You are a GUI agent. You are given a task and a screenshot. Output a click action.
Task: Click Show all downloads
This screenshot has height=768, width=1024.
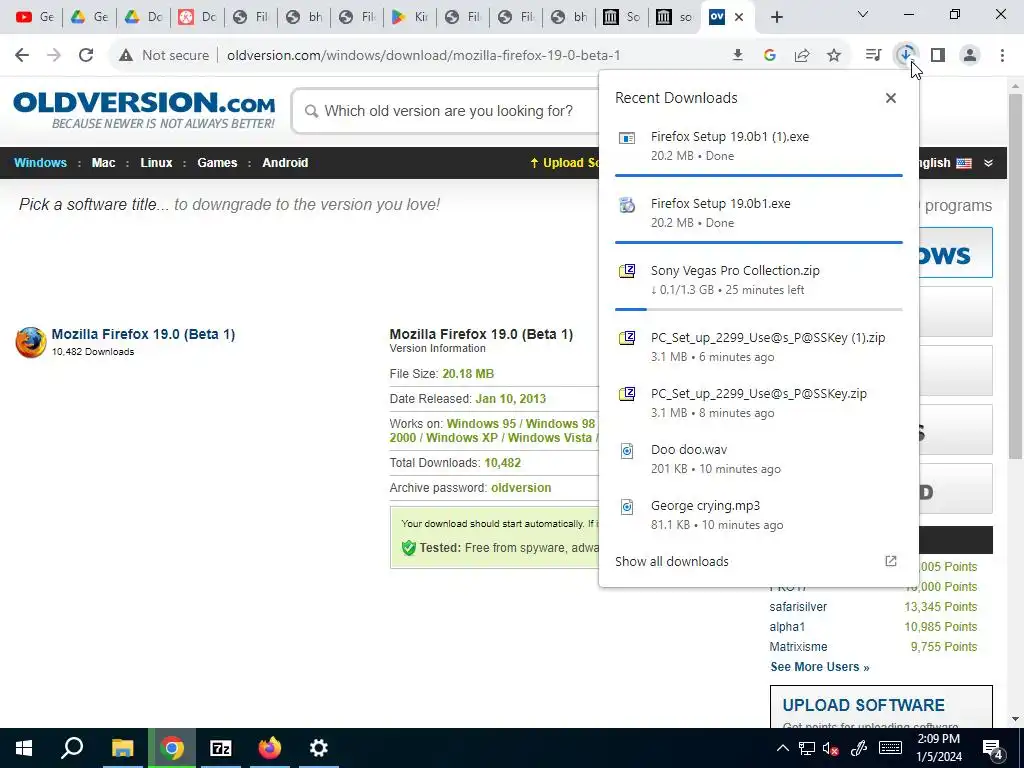click(671, 562)
